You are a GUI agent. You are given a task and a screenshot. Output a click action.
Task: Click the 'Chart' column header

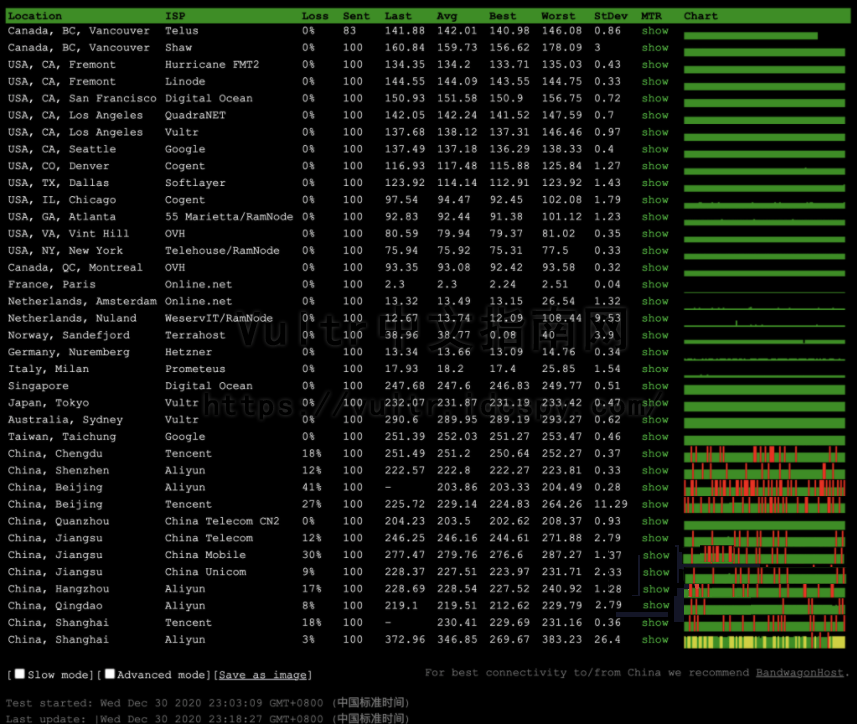pyautogui.click(x=700, y=16)
